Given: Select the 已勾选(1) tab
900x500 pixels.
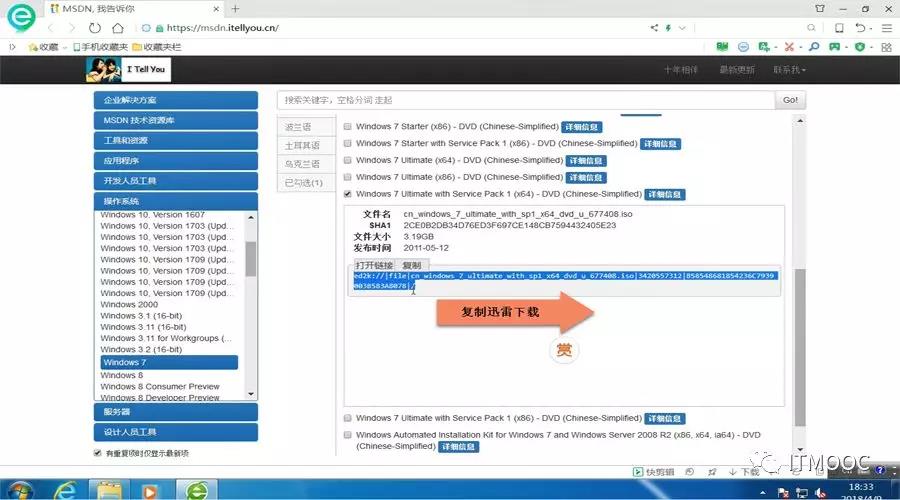Looking at the screenshot, I should tap(306, 183).
